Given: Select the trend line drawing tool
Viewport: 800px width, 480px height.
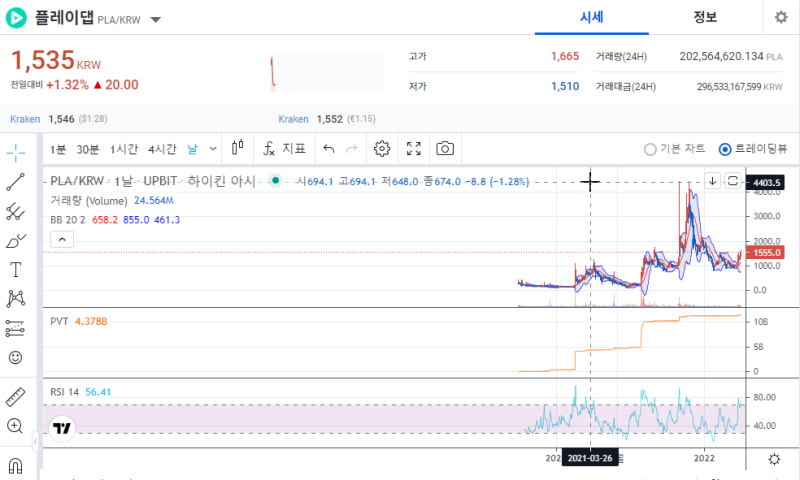Looking at the screenshot, I should [x=16, y=182].
